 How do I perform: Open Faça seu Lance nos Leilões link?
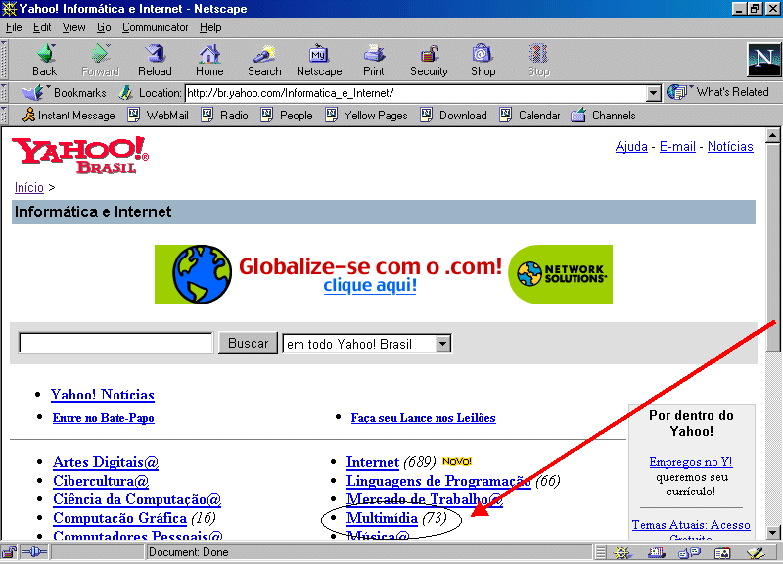click(x=423, y=418)
